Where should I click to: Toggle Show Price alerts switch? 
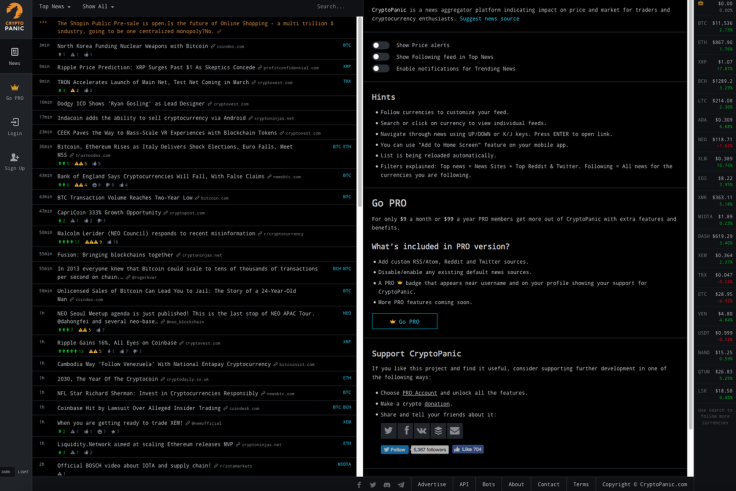coord(381,45)
